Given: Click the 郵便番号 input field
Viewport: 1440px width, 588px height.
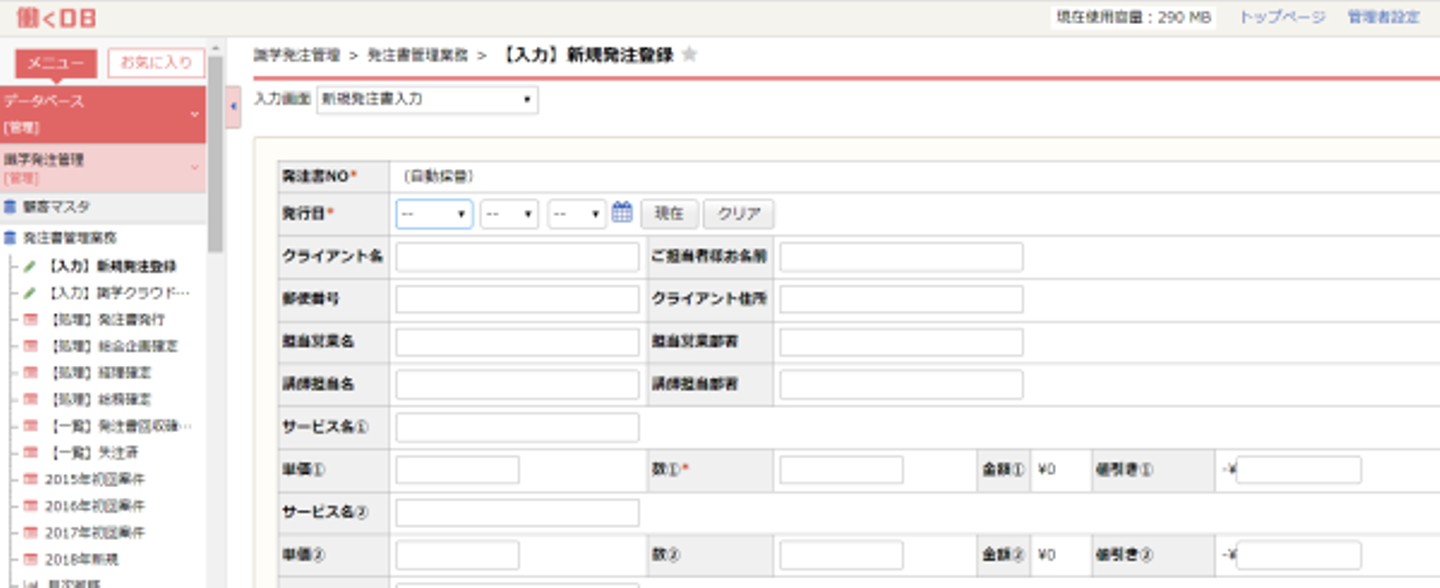Looking at the screenshot, I should tap(517, 299).
